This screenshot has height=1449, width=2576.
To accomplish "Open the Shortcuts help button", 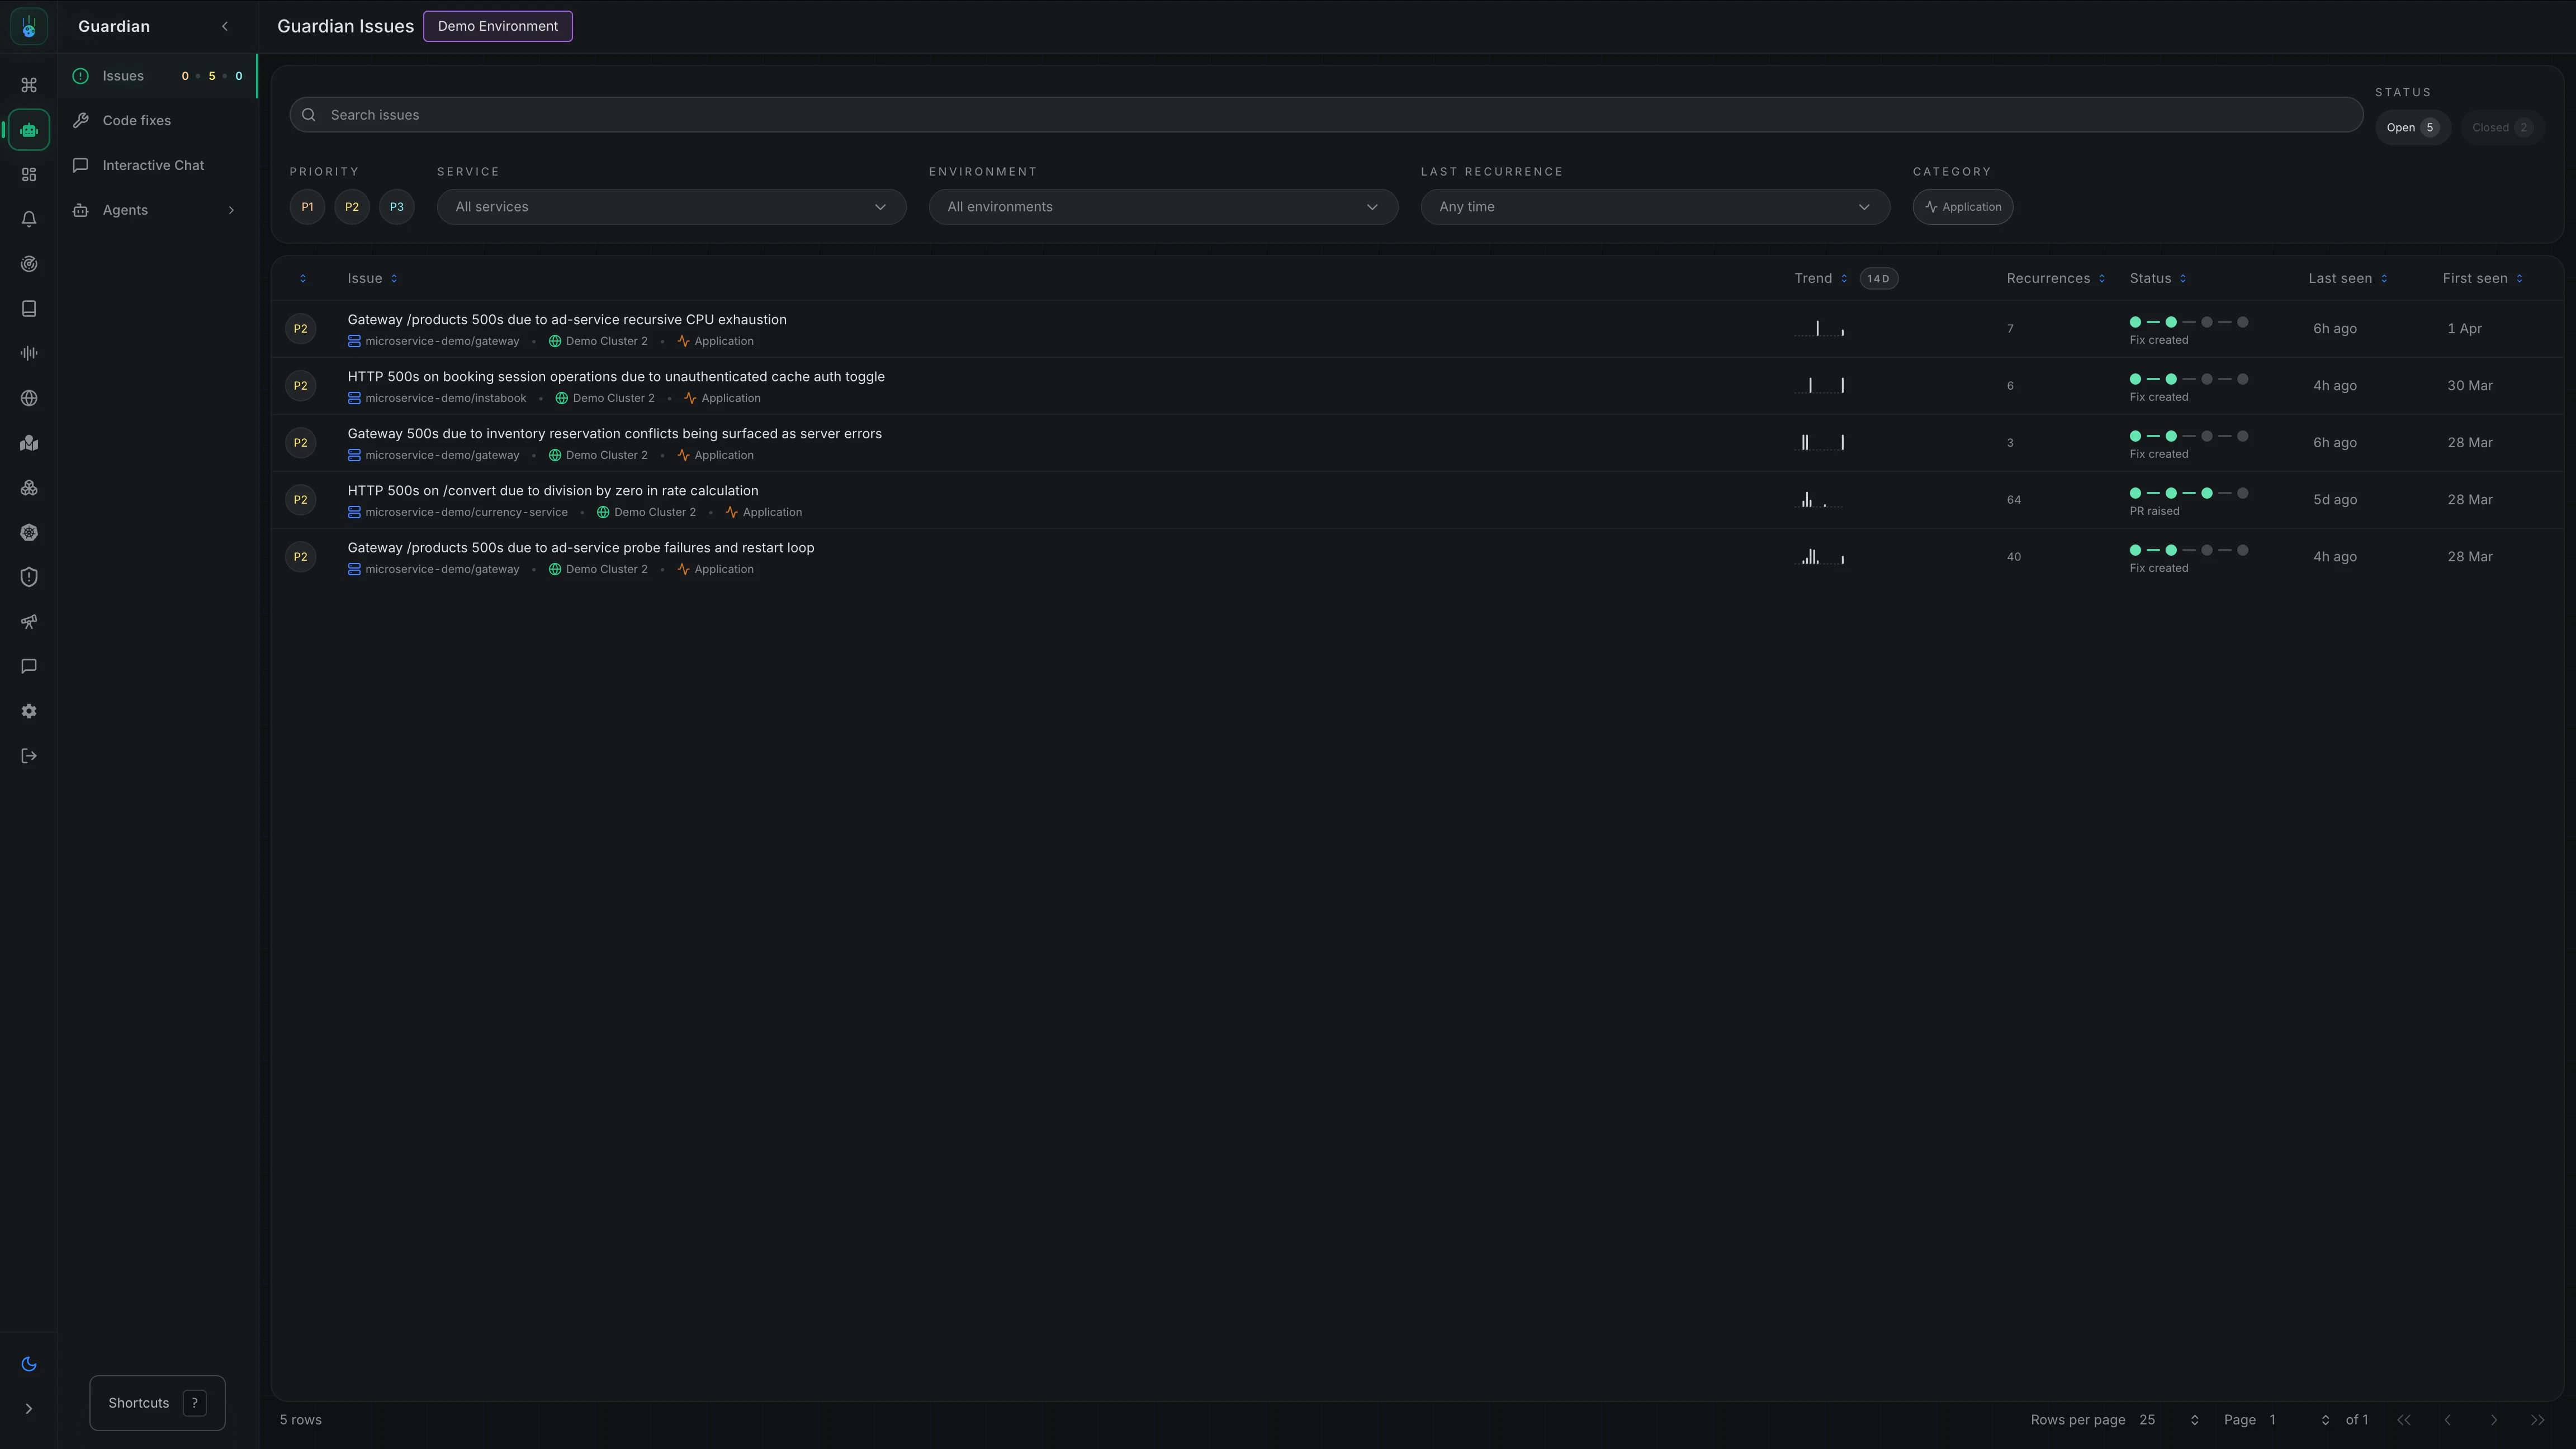I will (157, 1403).
